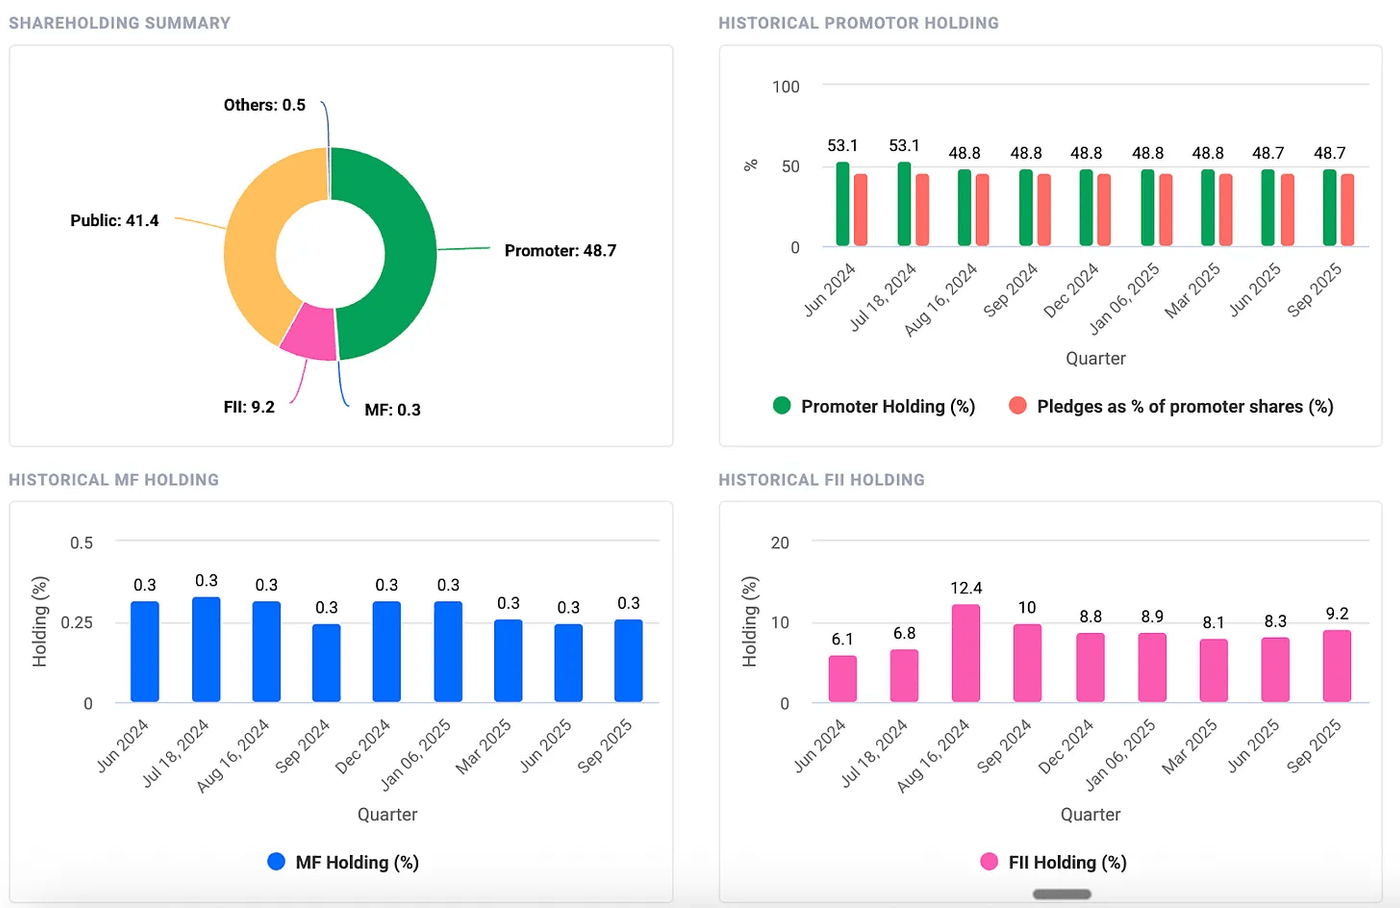Toggle the Promoter Holding (%) legend dot

[782, 405]
